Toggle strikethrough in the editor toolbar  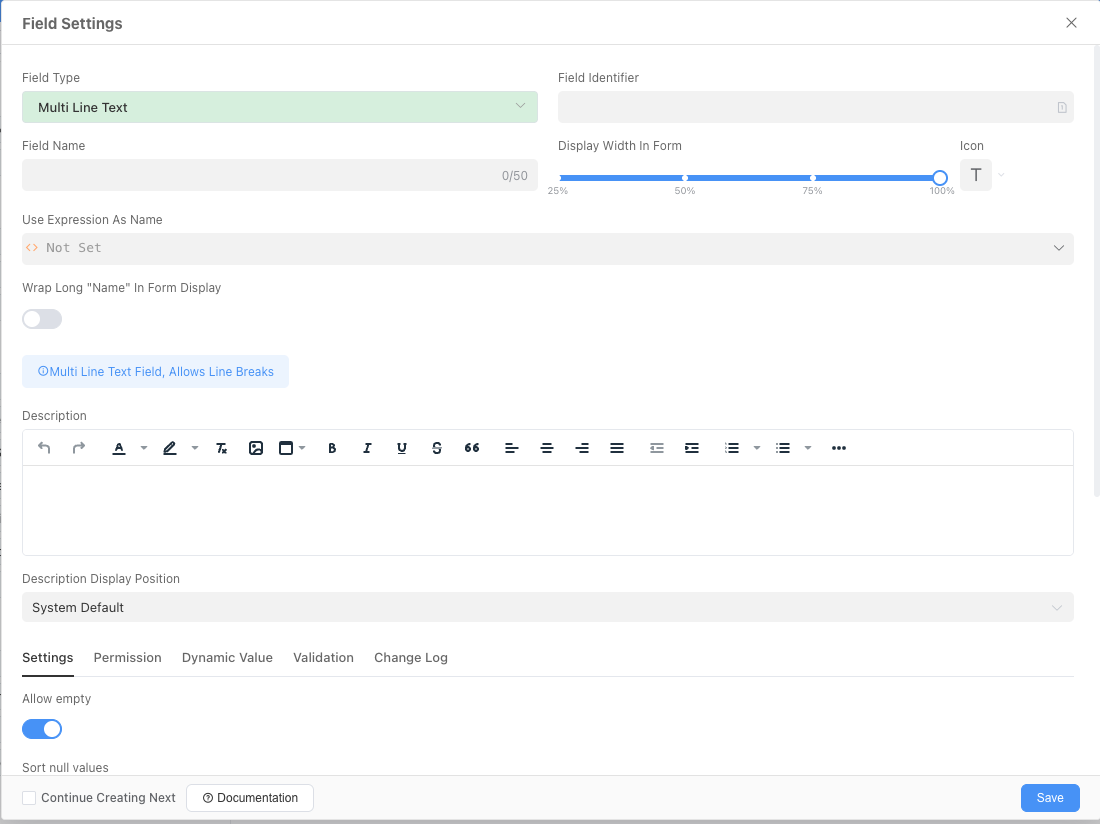(437, 448)
